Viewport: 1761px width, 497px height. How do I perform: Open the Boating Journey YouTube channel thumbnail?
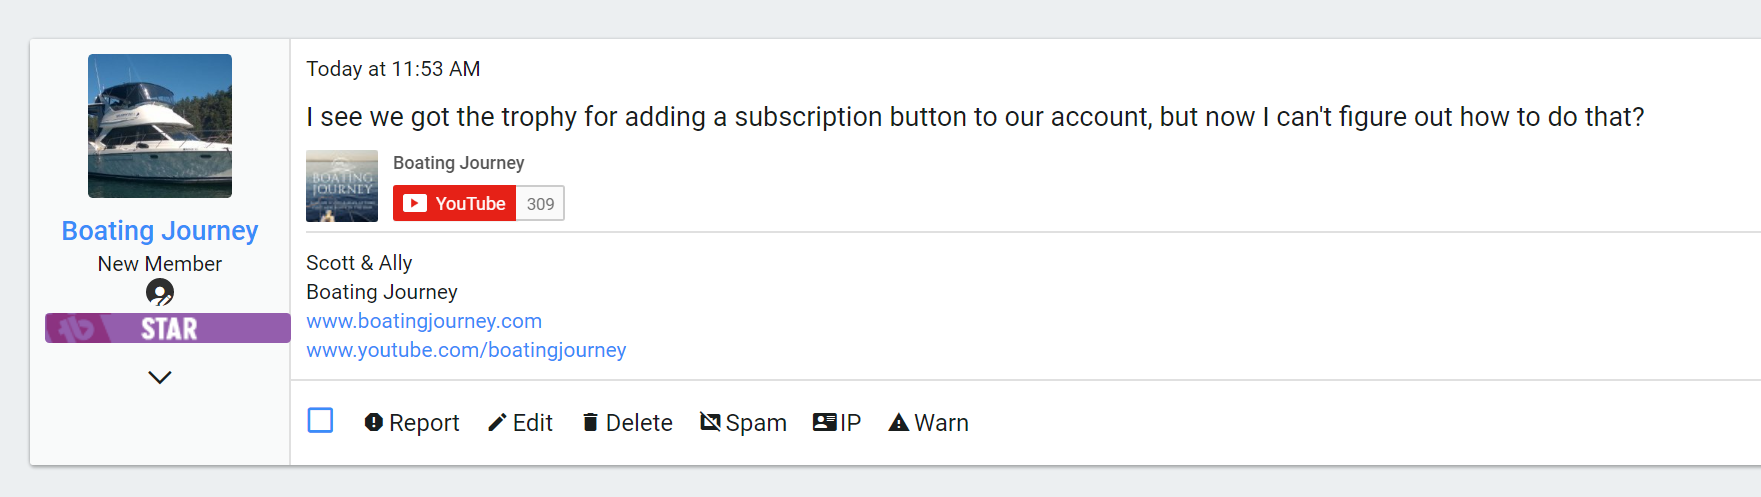(x=342, y=186)
